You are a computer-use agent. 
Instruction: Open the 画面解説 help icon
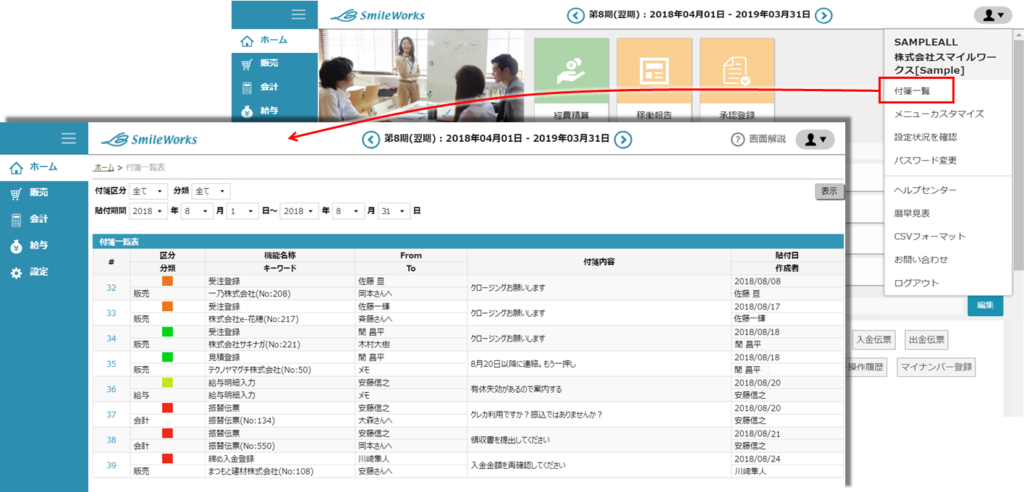point(738,139)
